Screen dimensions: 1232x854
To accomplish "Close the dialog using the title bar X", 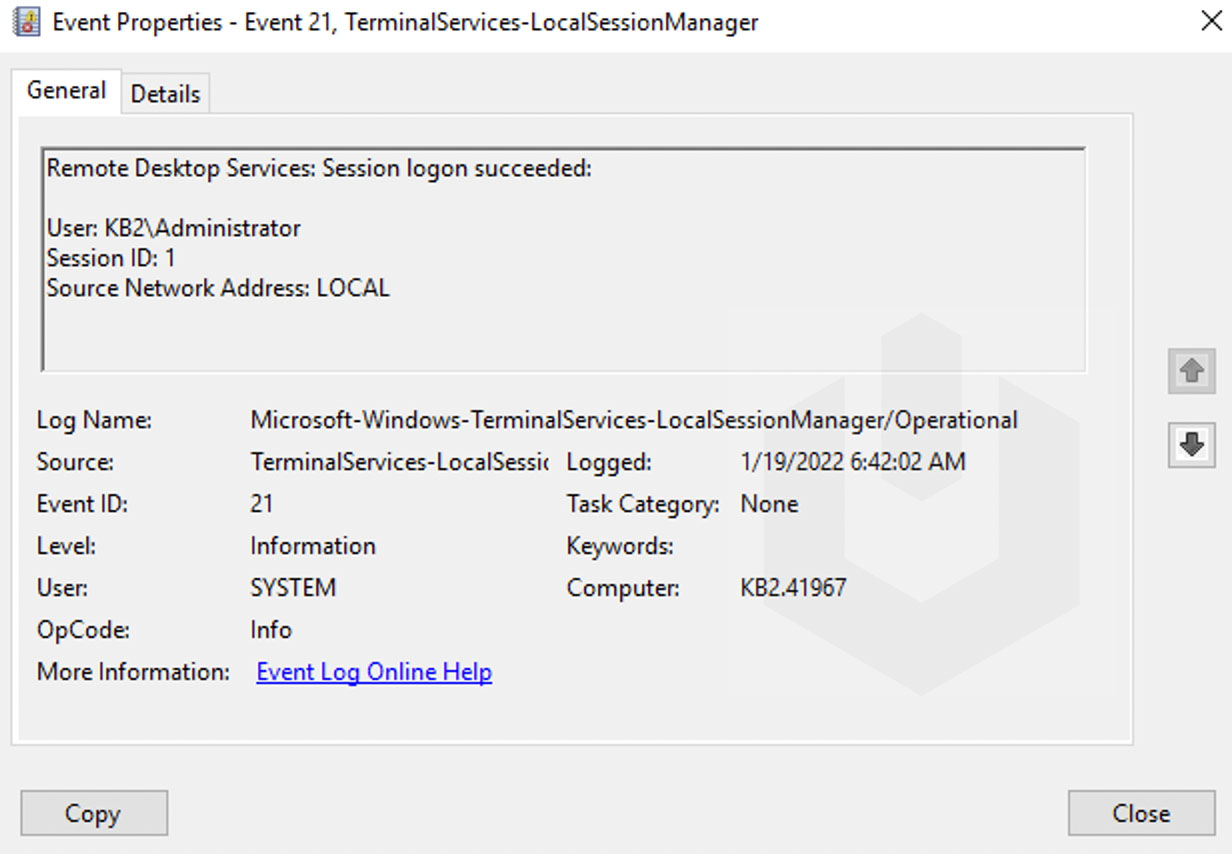I will point(1211,21).
